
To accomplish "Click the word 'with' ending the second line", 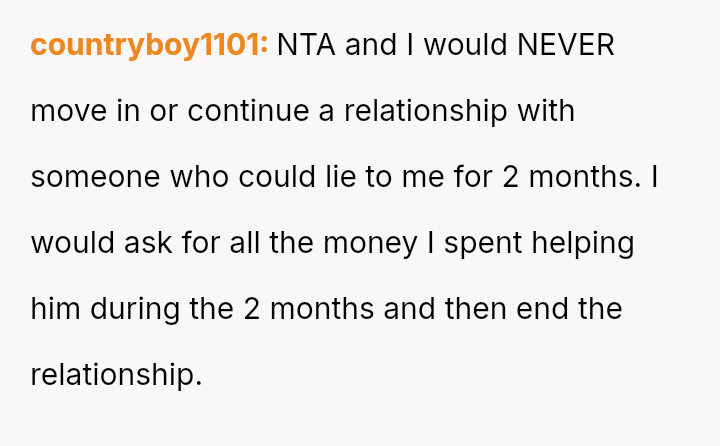I will coord(546,111).
